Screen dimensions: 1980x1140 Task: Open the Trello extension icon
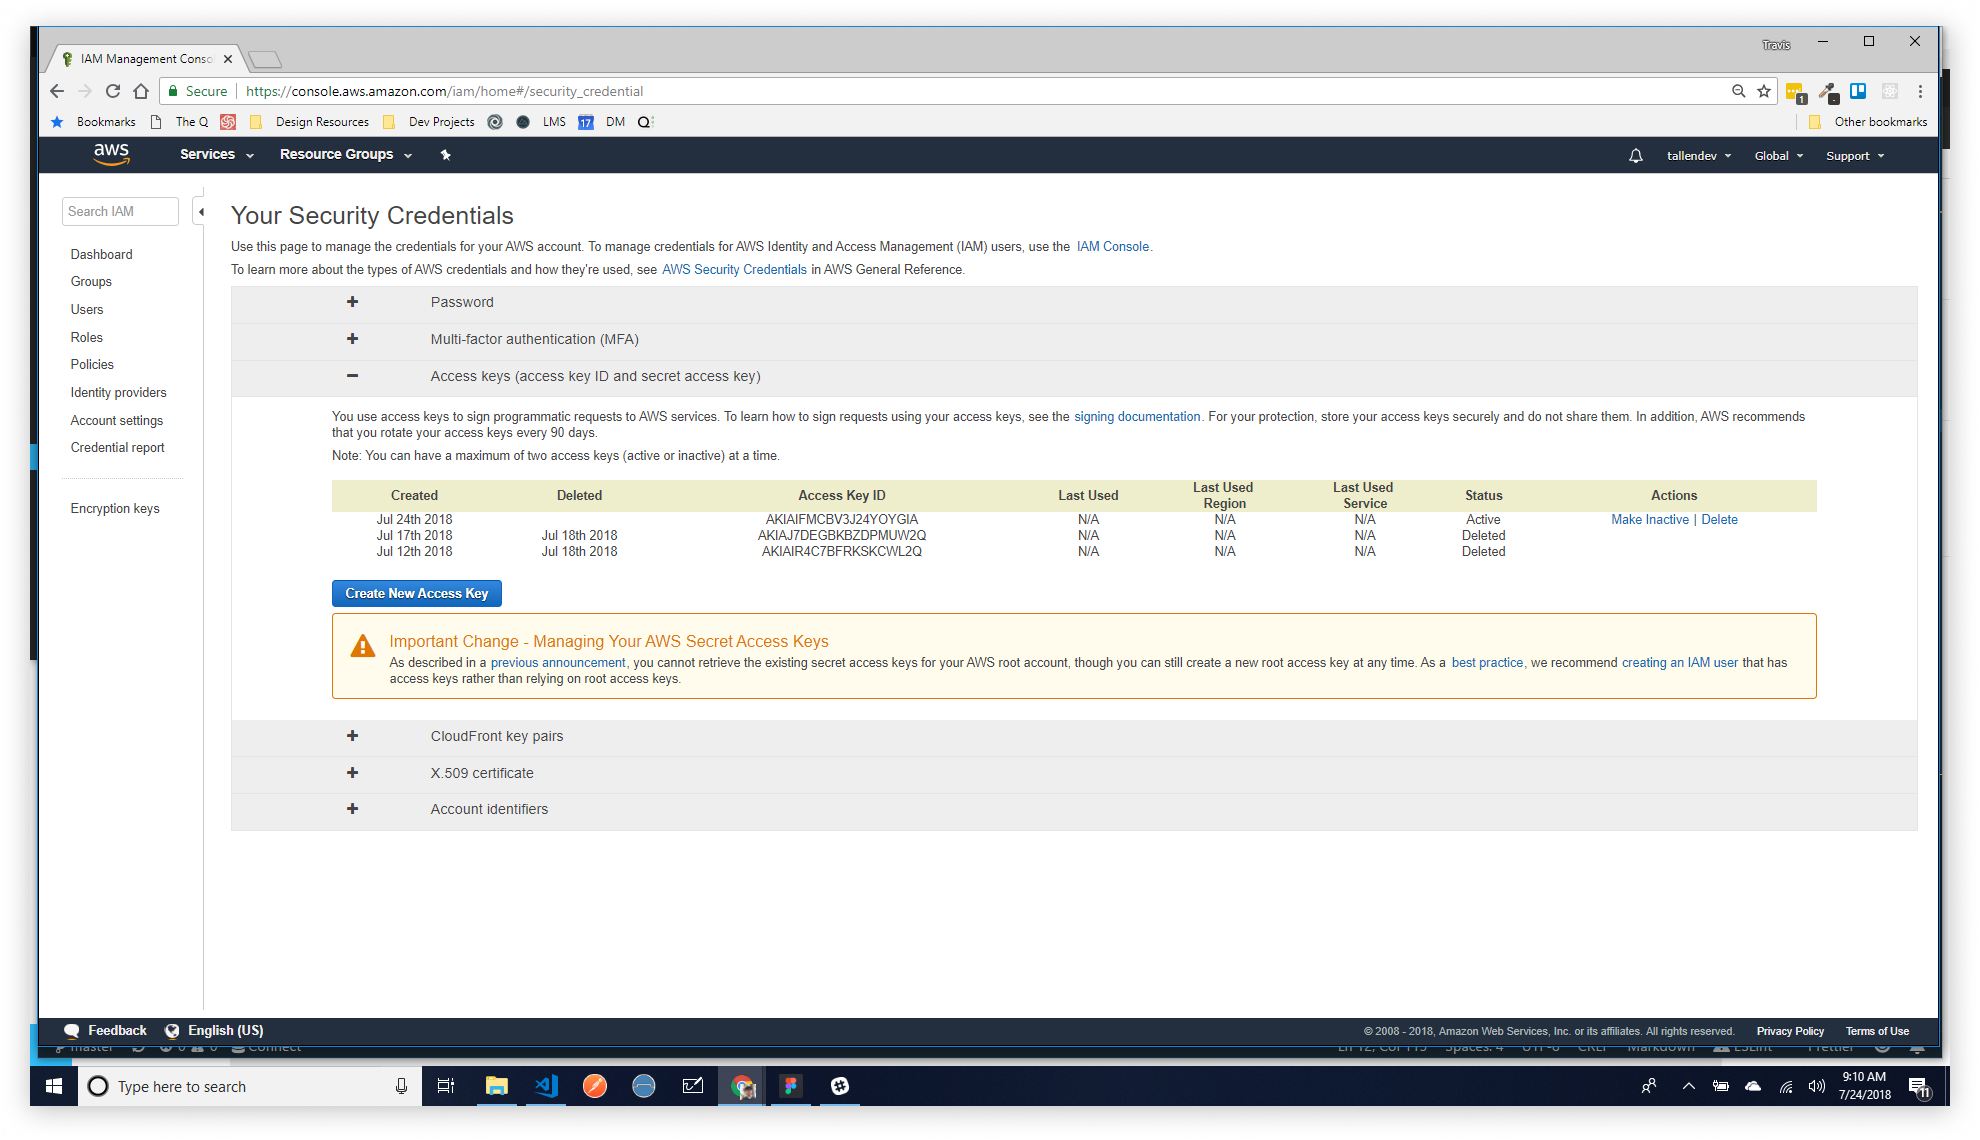1858,91
